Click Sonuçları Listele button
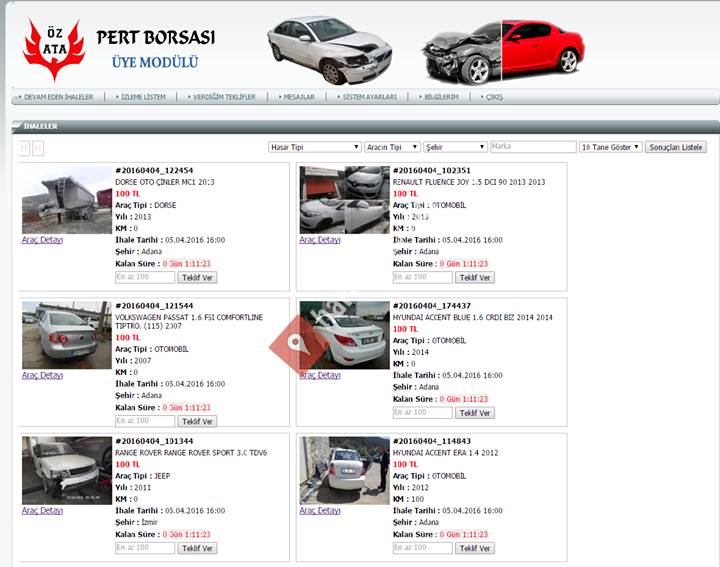 pyautogui.click(x=675, y=147)
